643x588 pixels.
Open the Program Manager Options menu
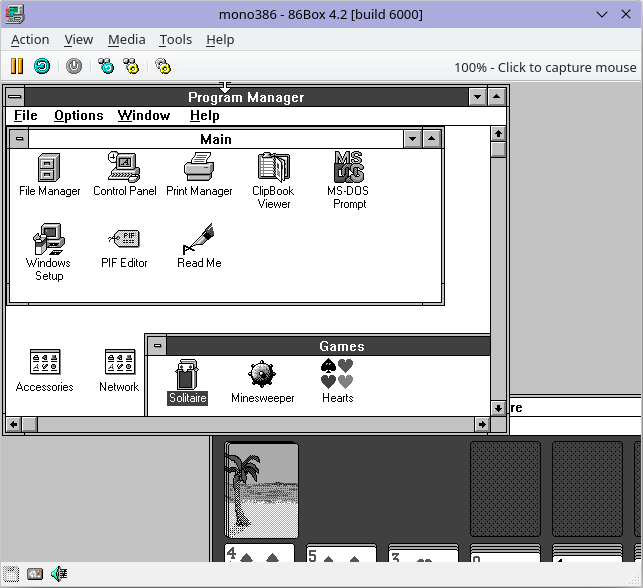79,116
